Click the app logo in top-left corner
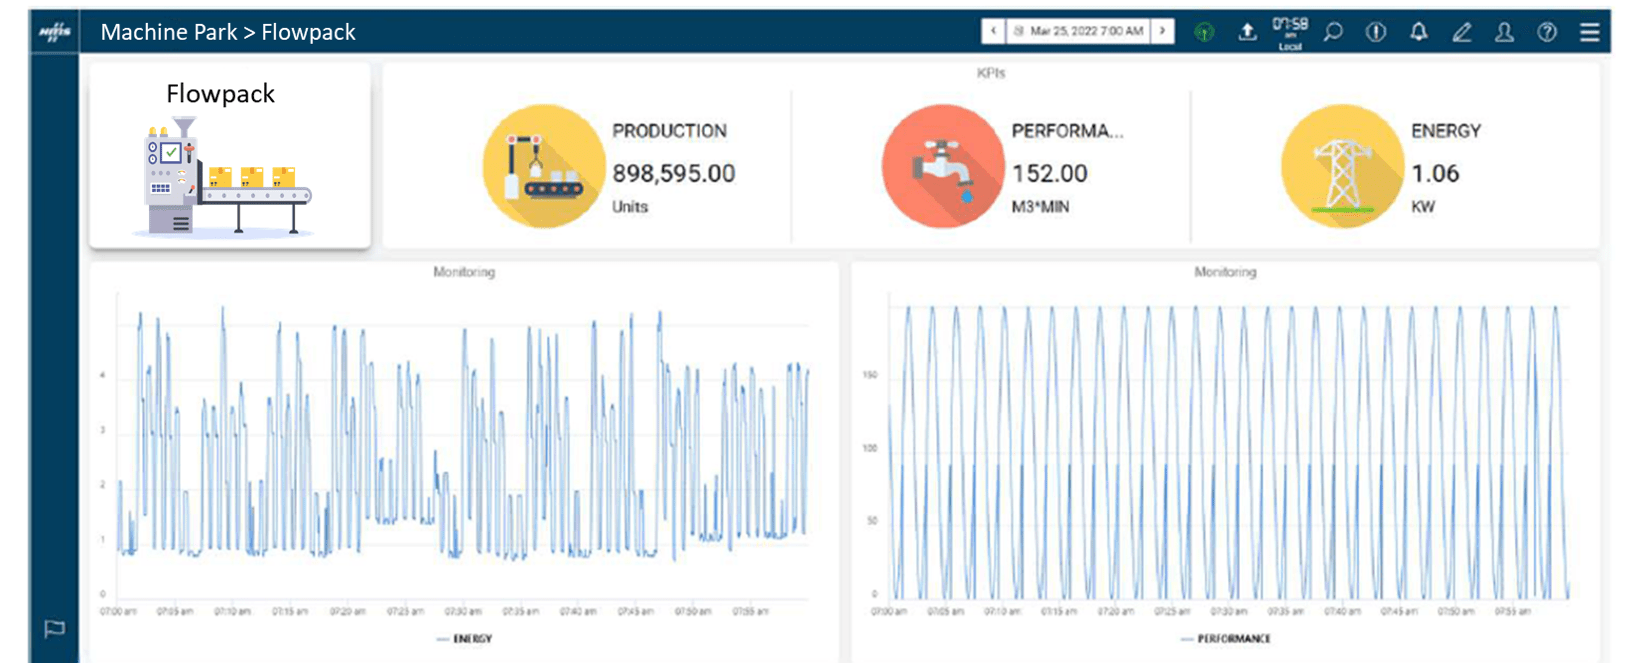The height and width of the screenshot is (663, 1652). pos(54,32)
